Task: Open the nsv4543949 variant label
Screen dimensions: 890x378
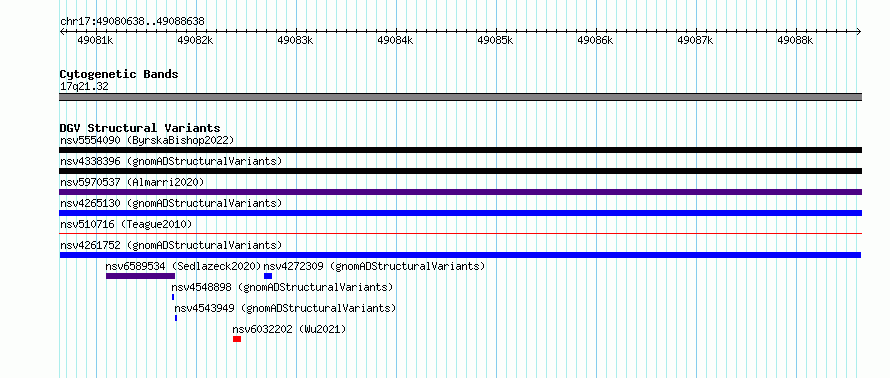Action: [285, 308]
